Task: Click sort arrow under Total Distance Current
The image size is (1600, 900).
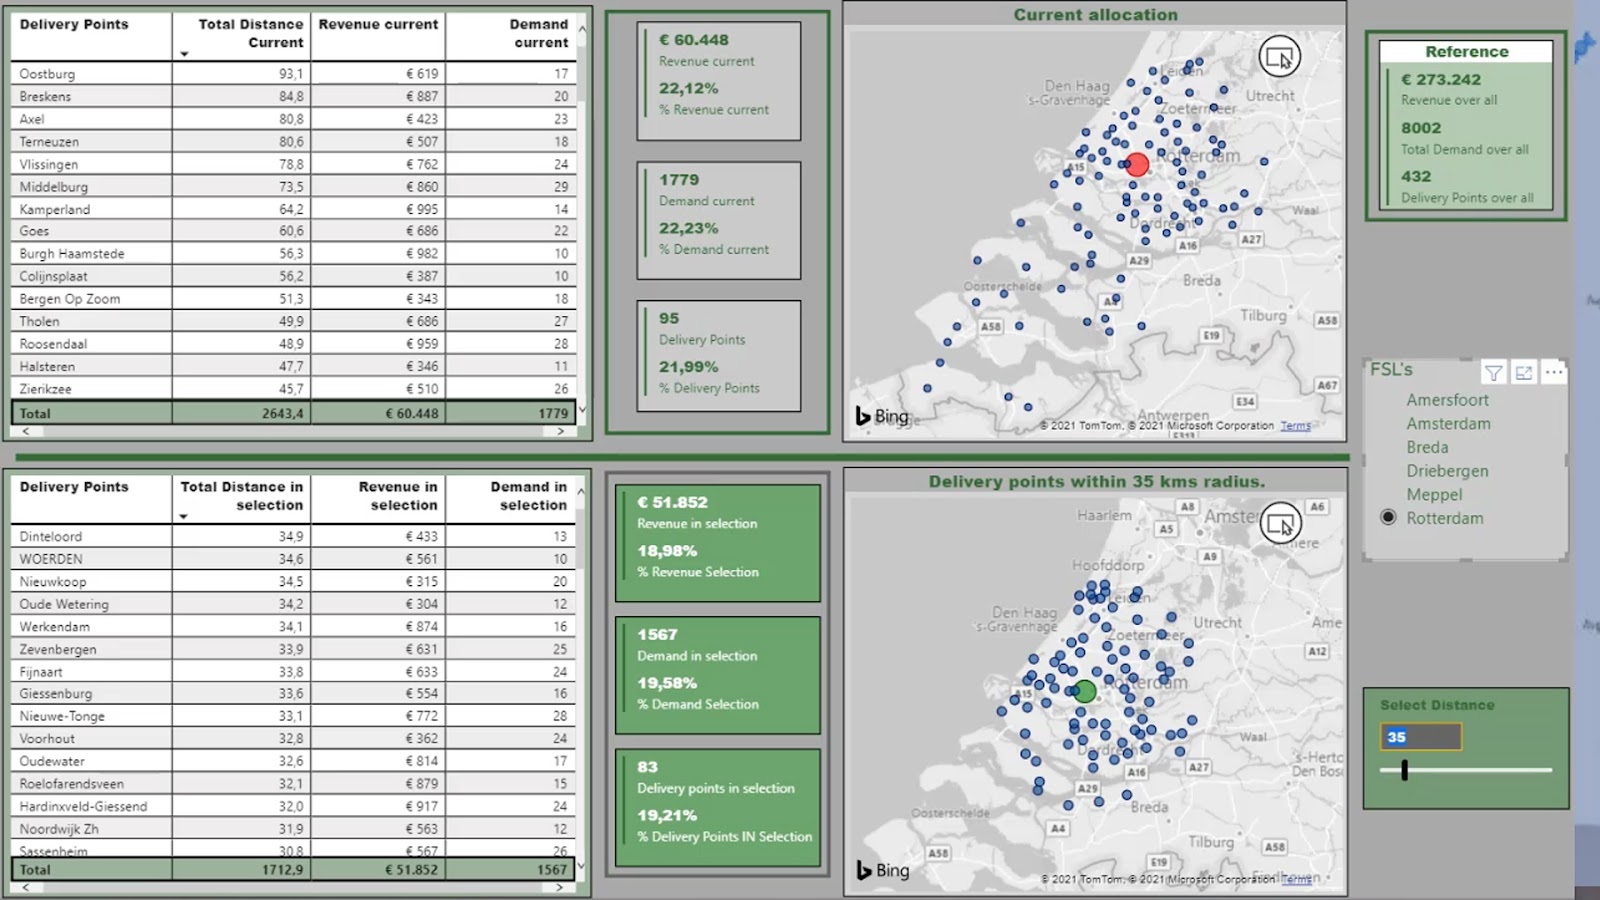Action: tap(184, 54)
